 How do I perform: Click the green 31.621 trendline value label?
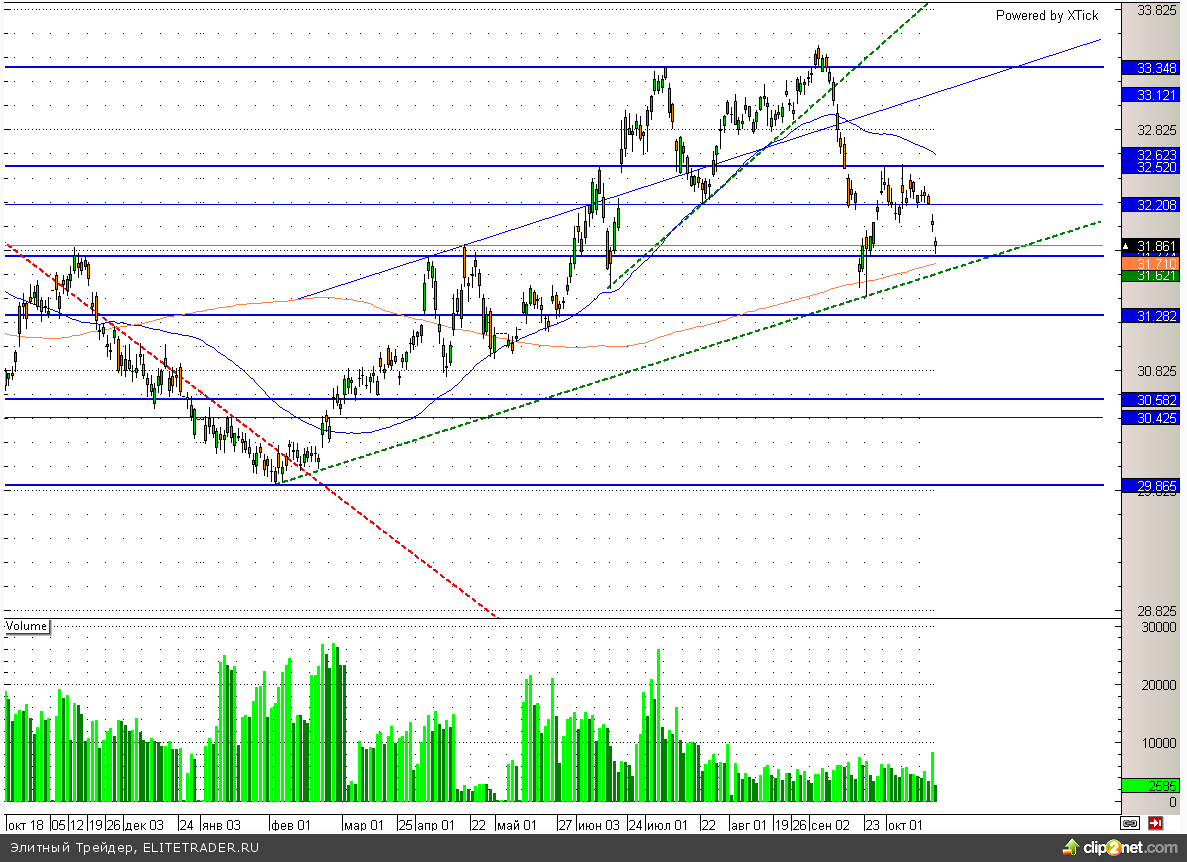coord(1156,275)
